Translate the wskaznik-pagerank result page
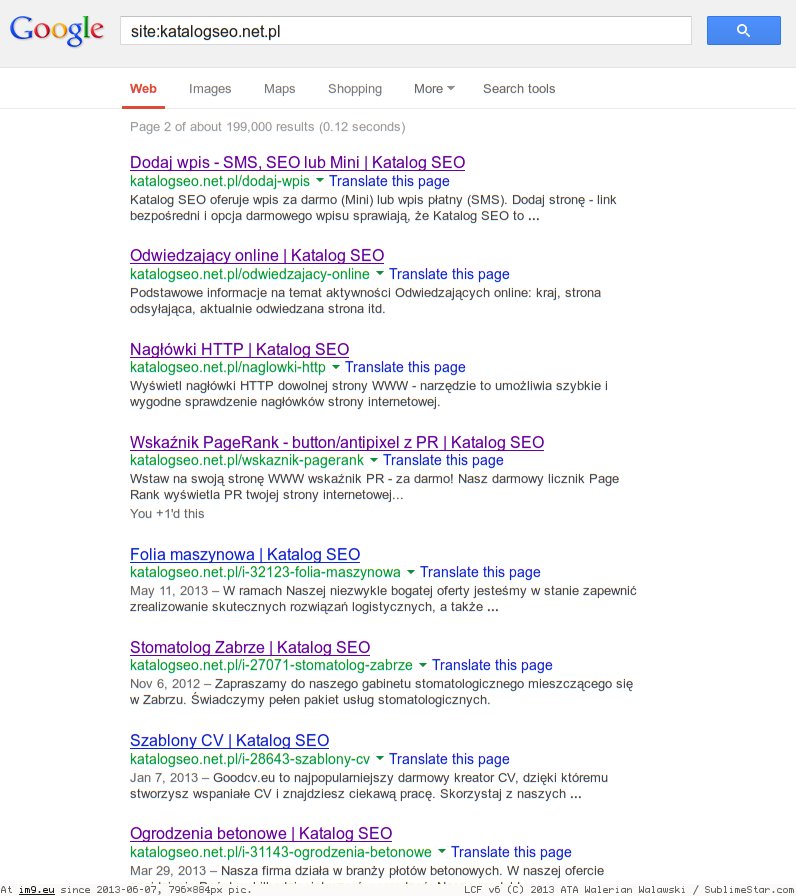Image resolution: width=796 pixels, height=896 pixels. 443,461
